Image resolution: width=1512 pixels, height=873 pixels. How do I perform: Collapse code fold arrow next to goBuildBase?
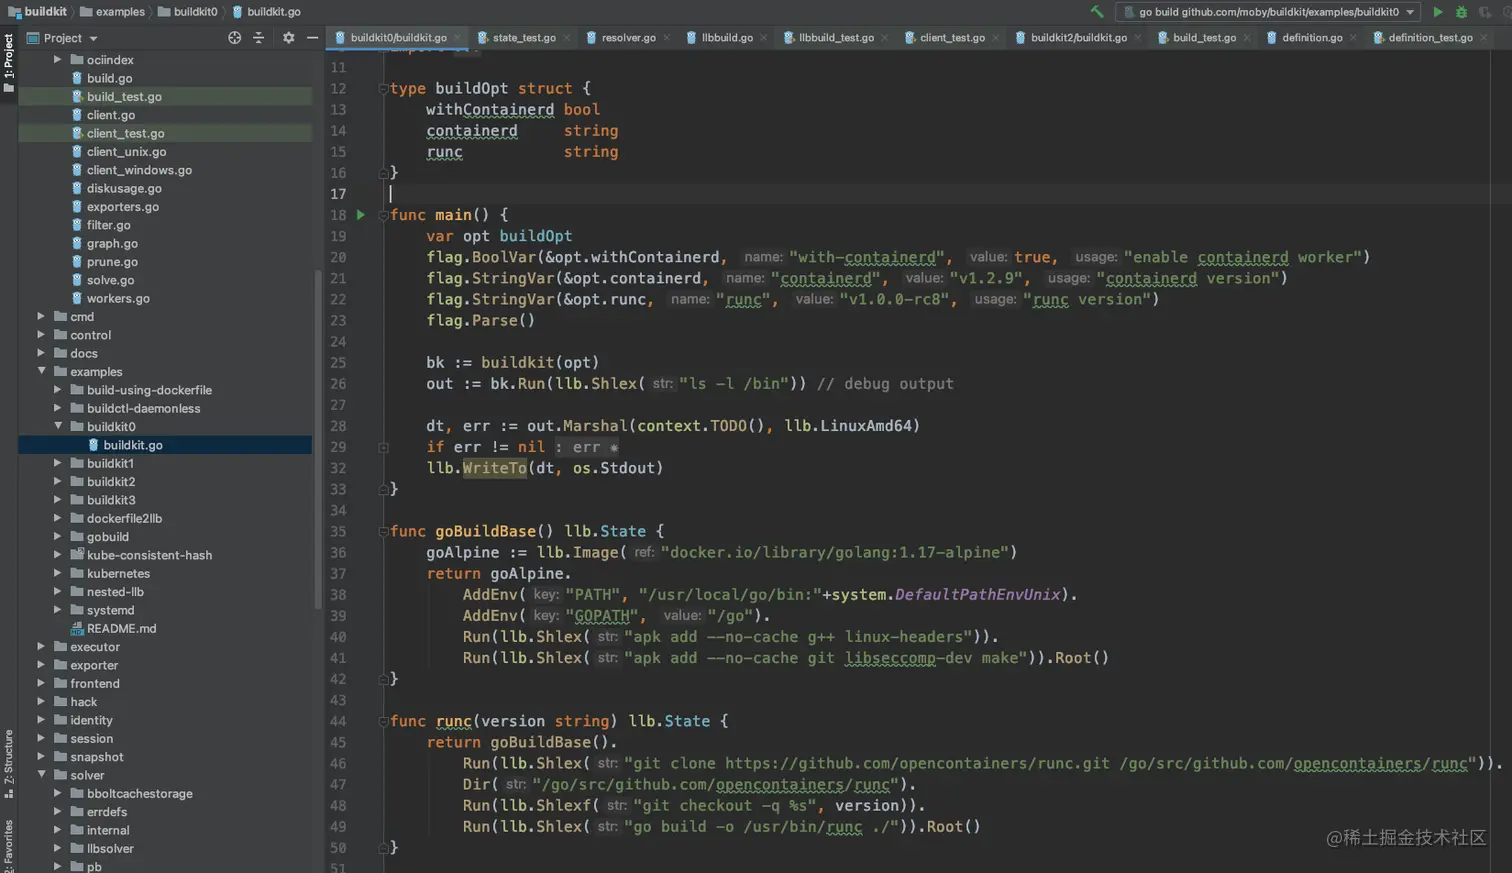pyautogui.click(x=383, y=531)
